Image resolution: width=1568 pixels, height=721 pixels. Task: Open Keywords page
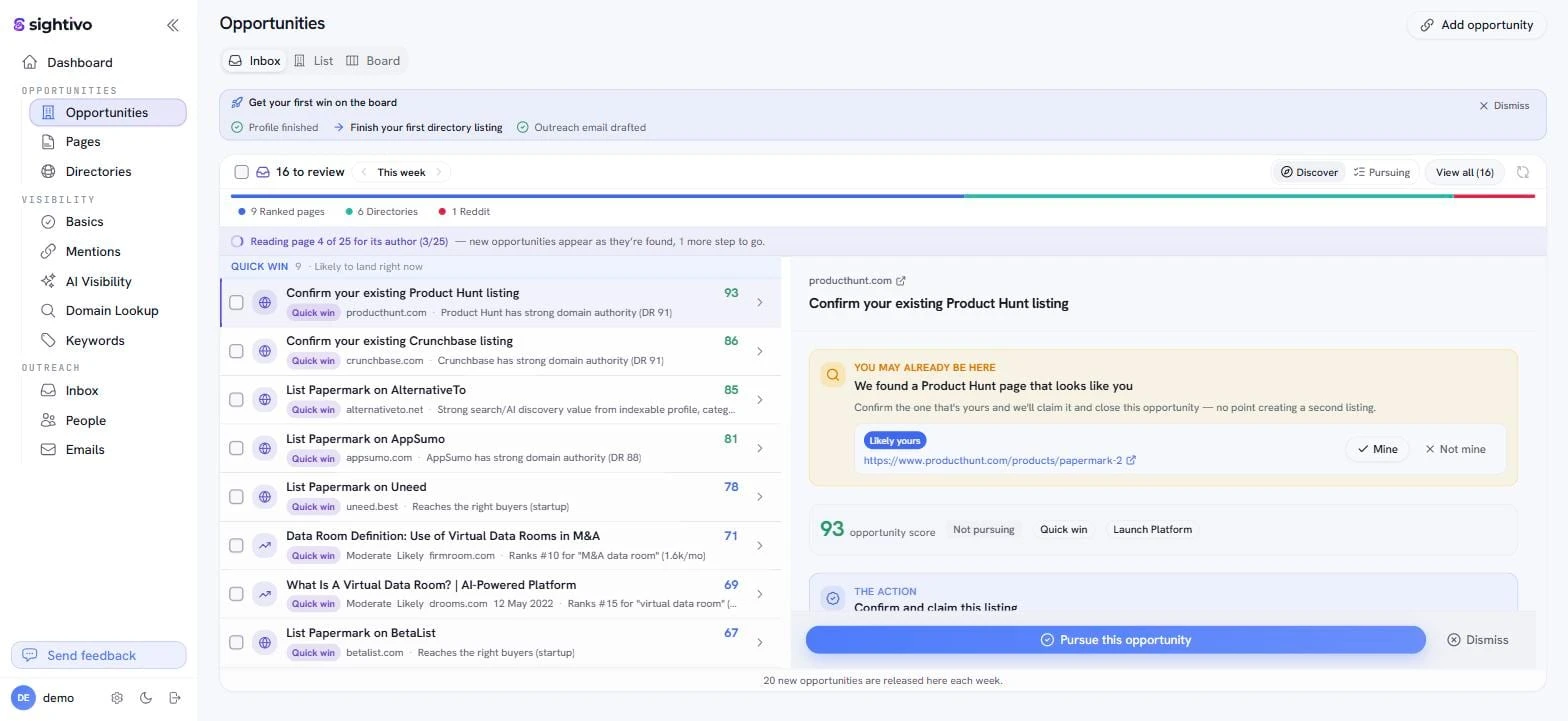point(95,340)
